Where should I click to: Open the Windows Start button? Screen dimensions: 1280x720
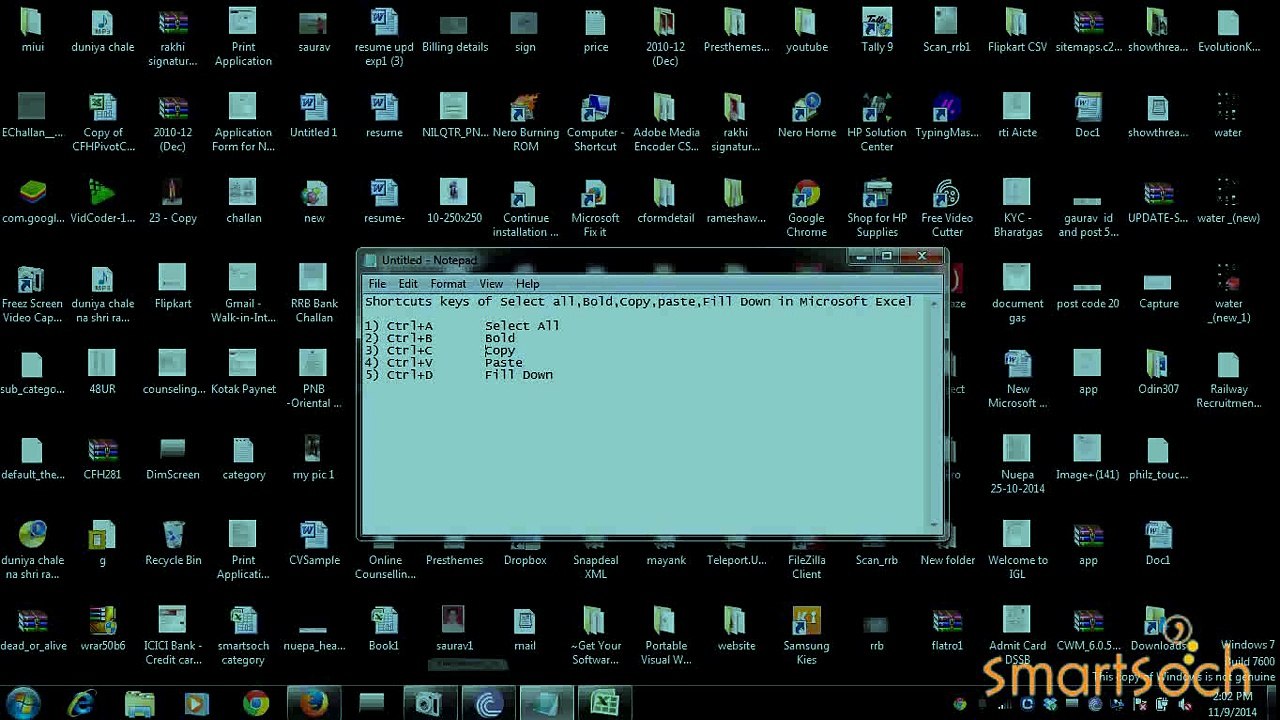(x=22, y=703)
